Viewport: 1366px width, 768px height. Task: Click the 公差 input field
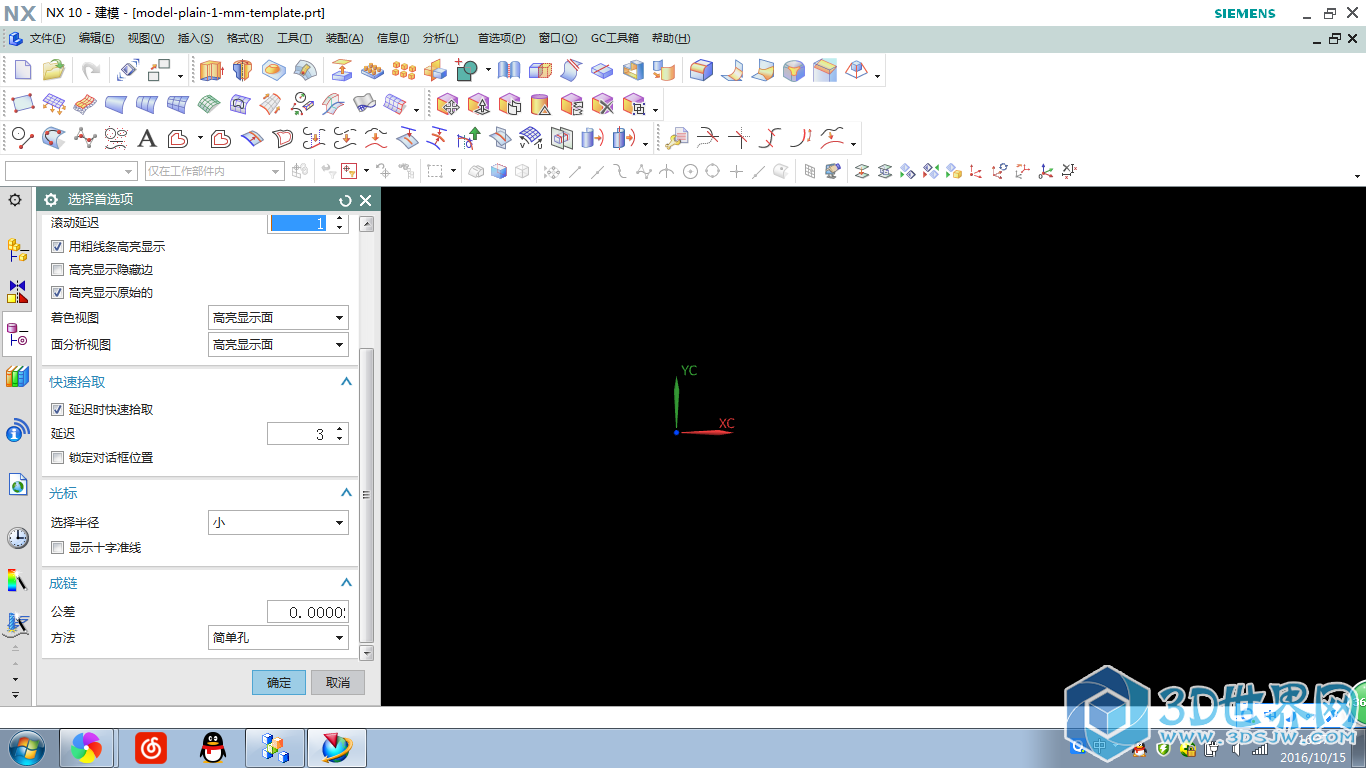coord(307,612)
